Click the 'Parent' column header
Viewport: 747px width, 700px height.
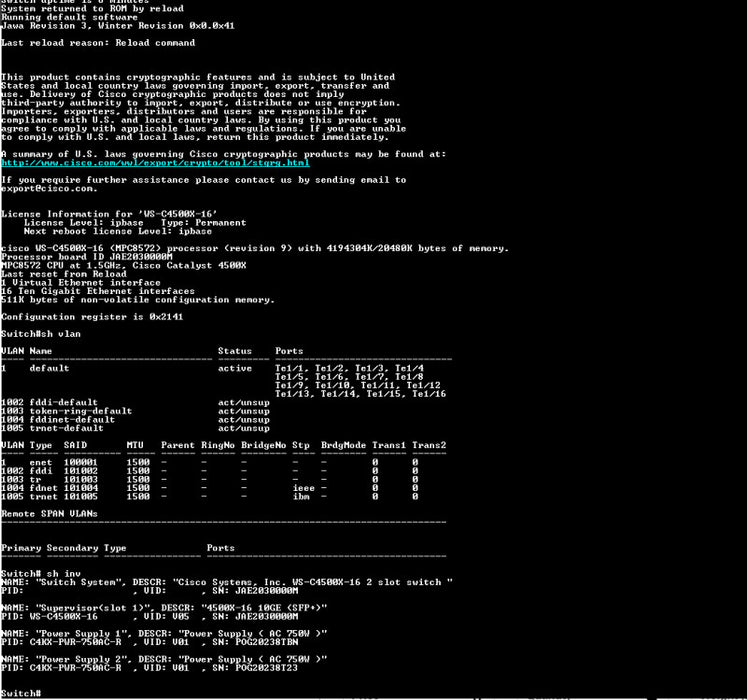click(x=178, y=446)
